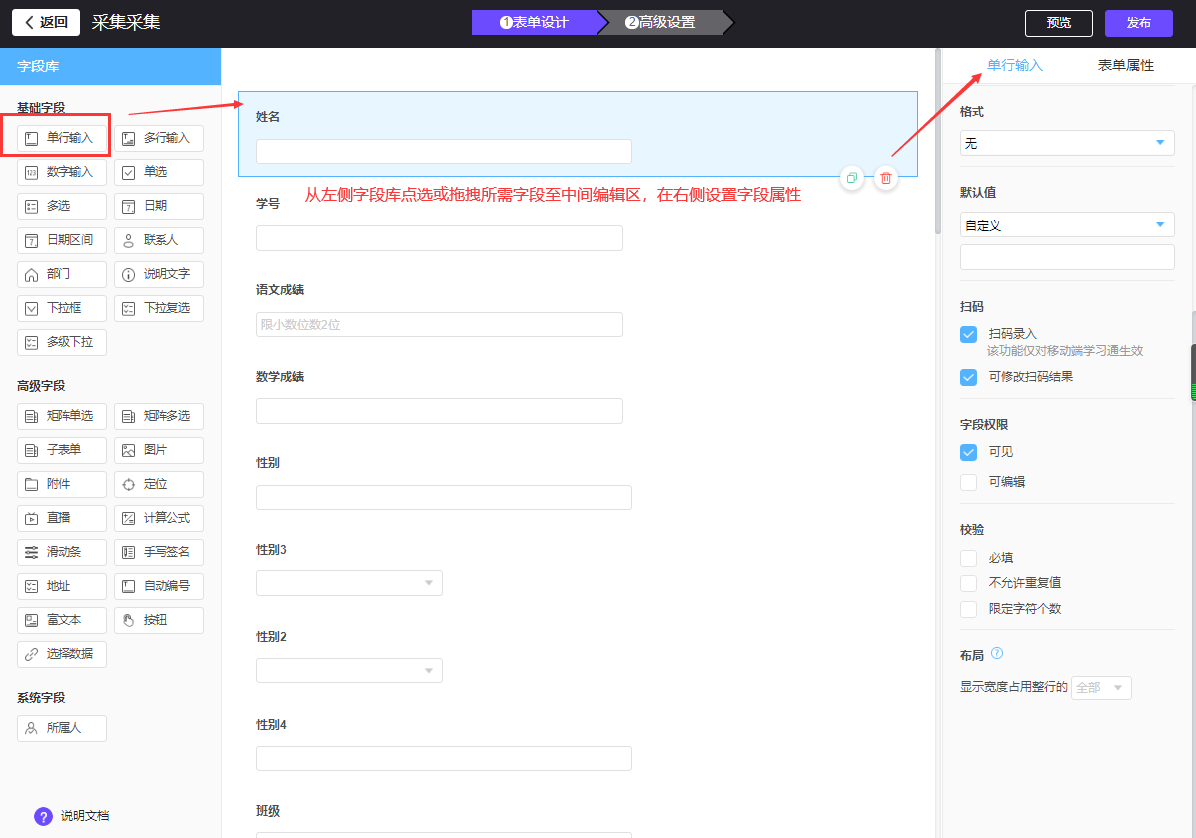This screenshot has width=1196, height=838.
Task: Click the 语文成绩 input field
Action: pyautogui.click(x=439, y=325)
